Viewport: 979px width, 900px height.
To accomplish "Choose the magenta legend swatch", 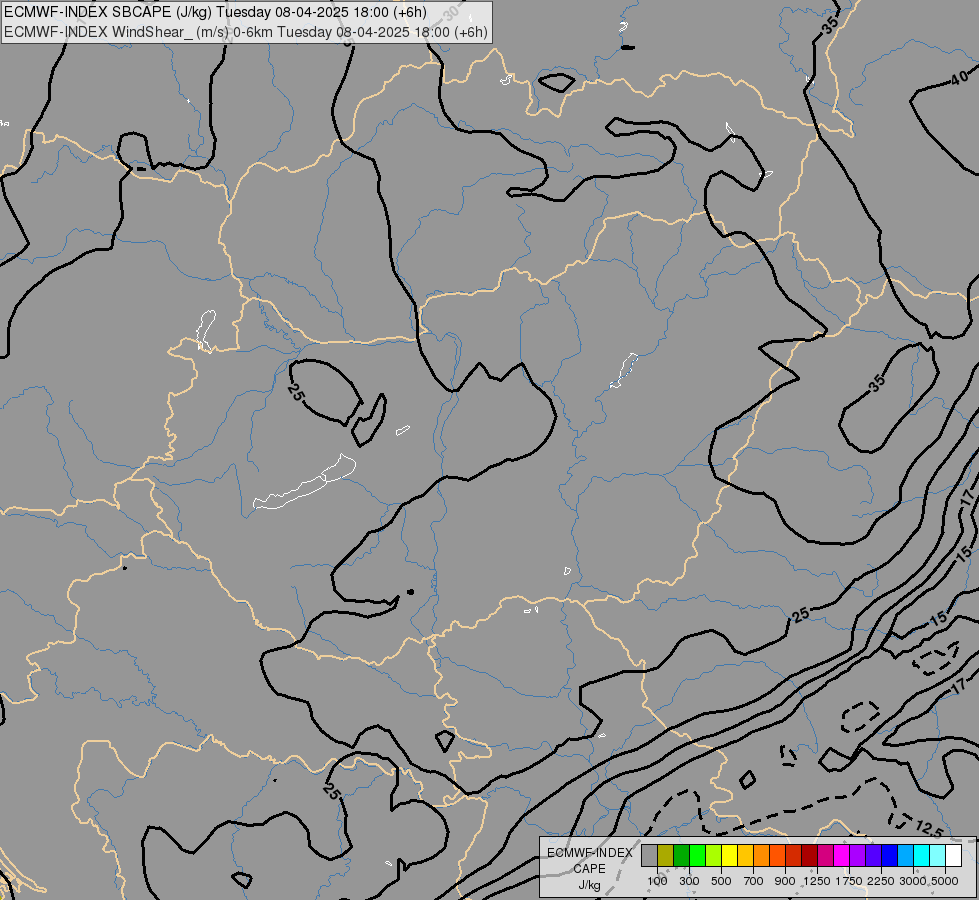I will 842,856.
